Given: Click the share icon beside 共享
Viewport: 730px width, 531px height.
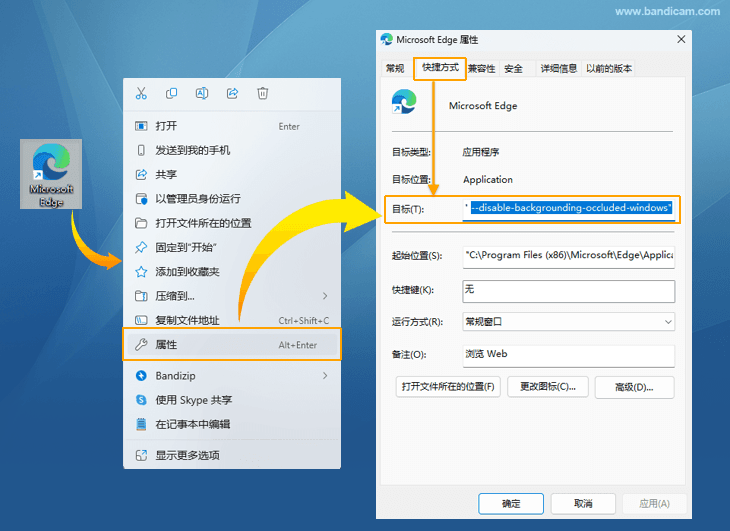Looking at the screenshot, I should click(x=141, y=175).
